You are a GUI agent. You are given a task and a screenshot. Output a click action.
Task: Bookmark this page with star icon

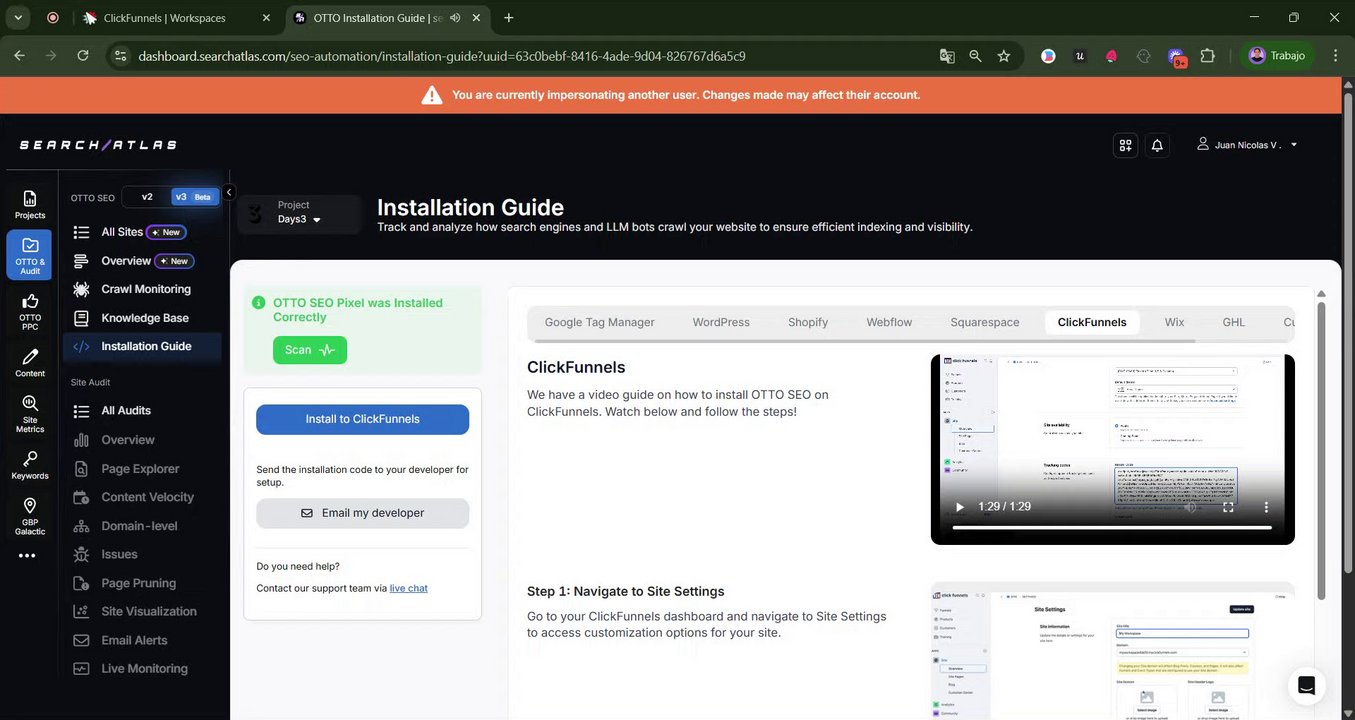click(1003, 56)
